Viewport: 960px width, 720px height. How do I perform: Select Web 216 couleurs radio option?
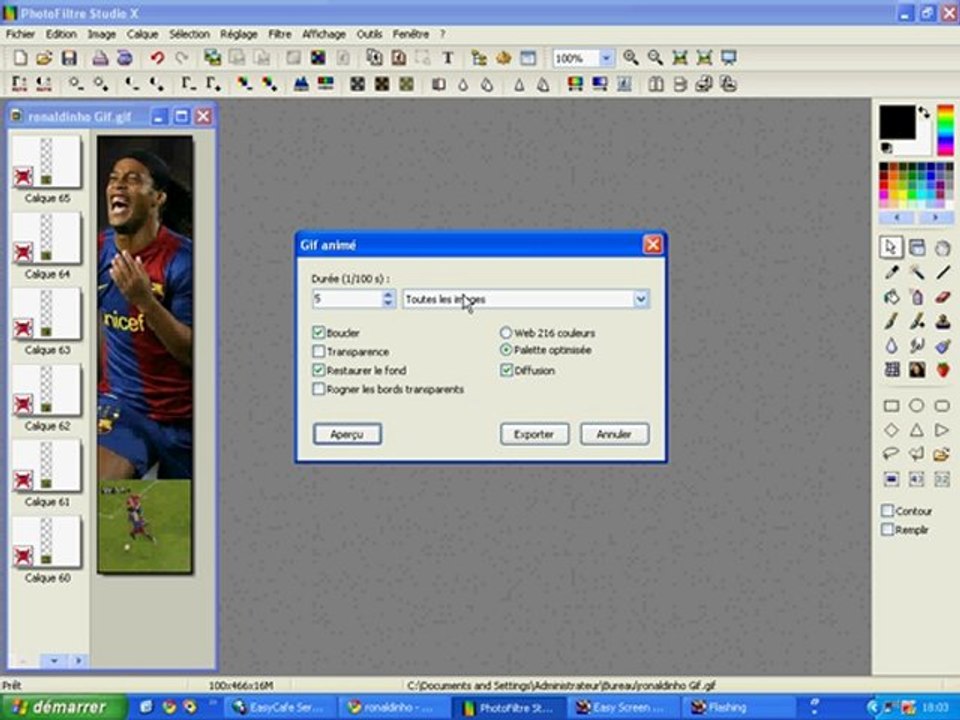pos(506,332)
